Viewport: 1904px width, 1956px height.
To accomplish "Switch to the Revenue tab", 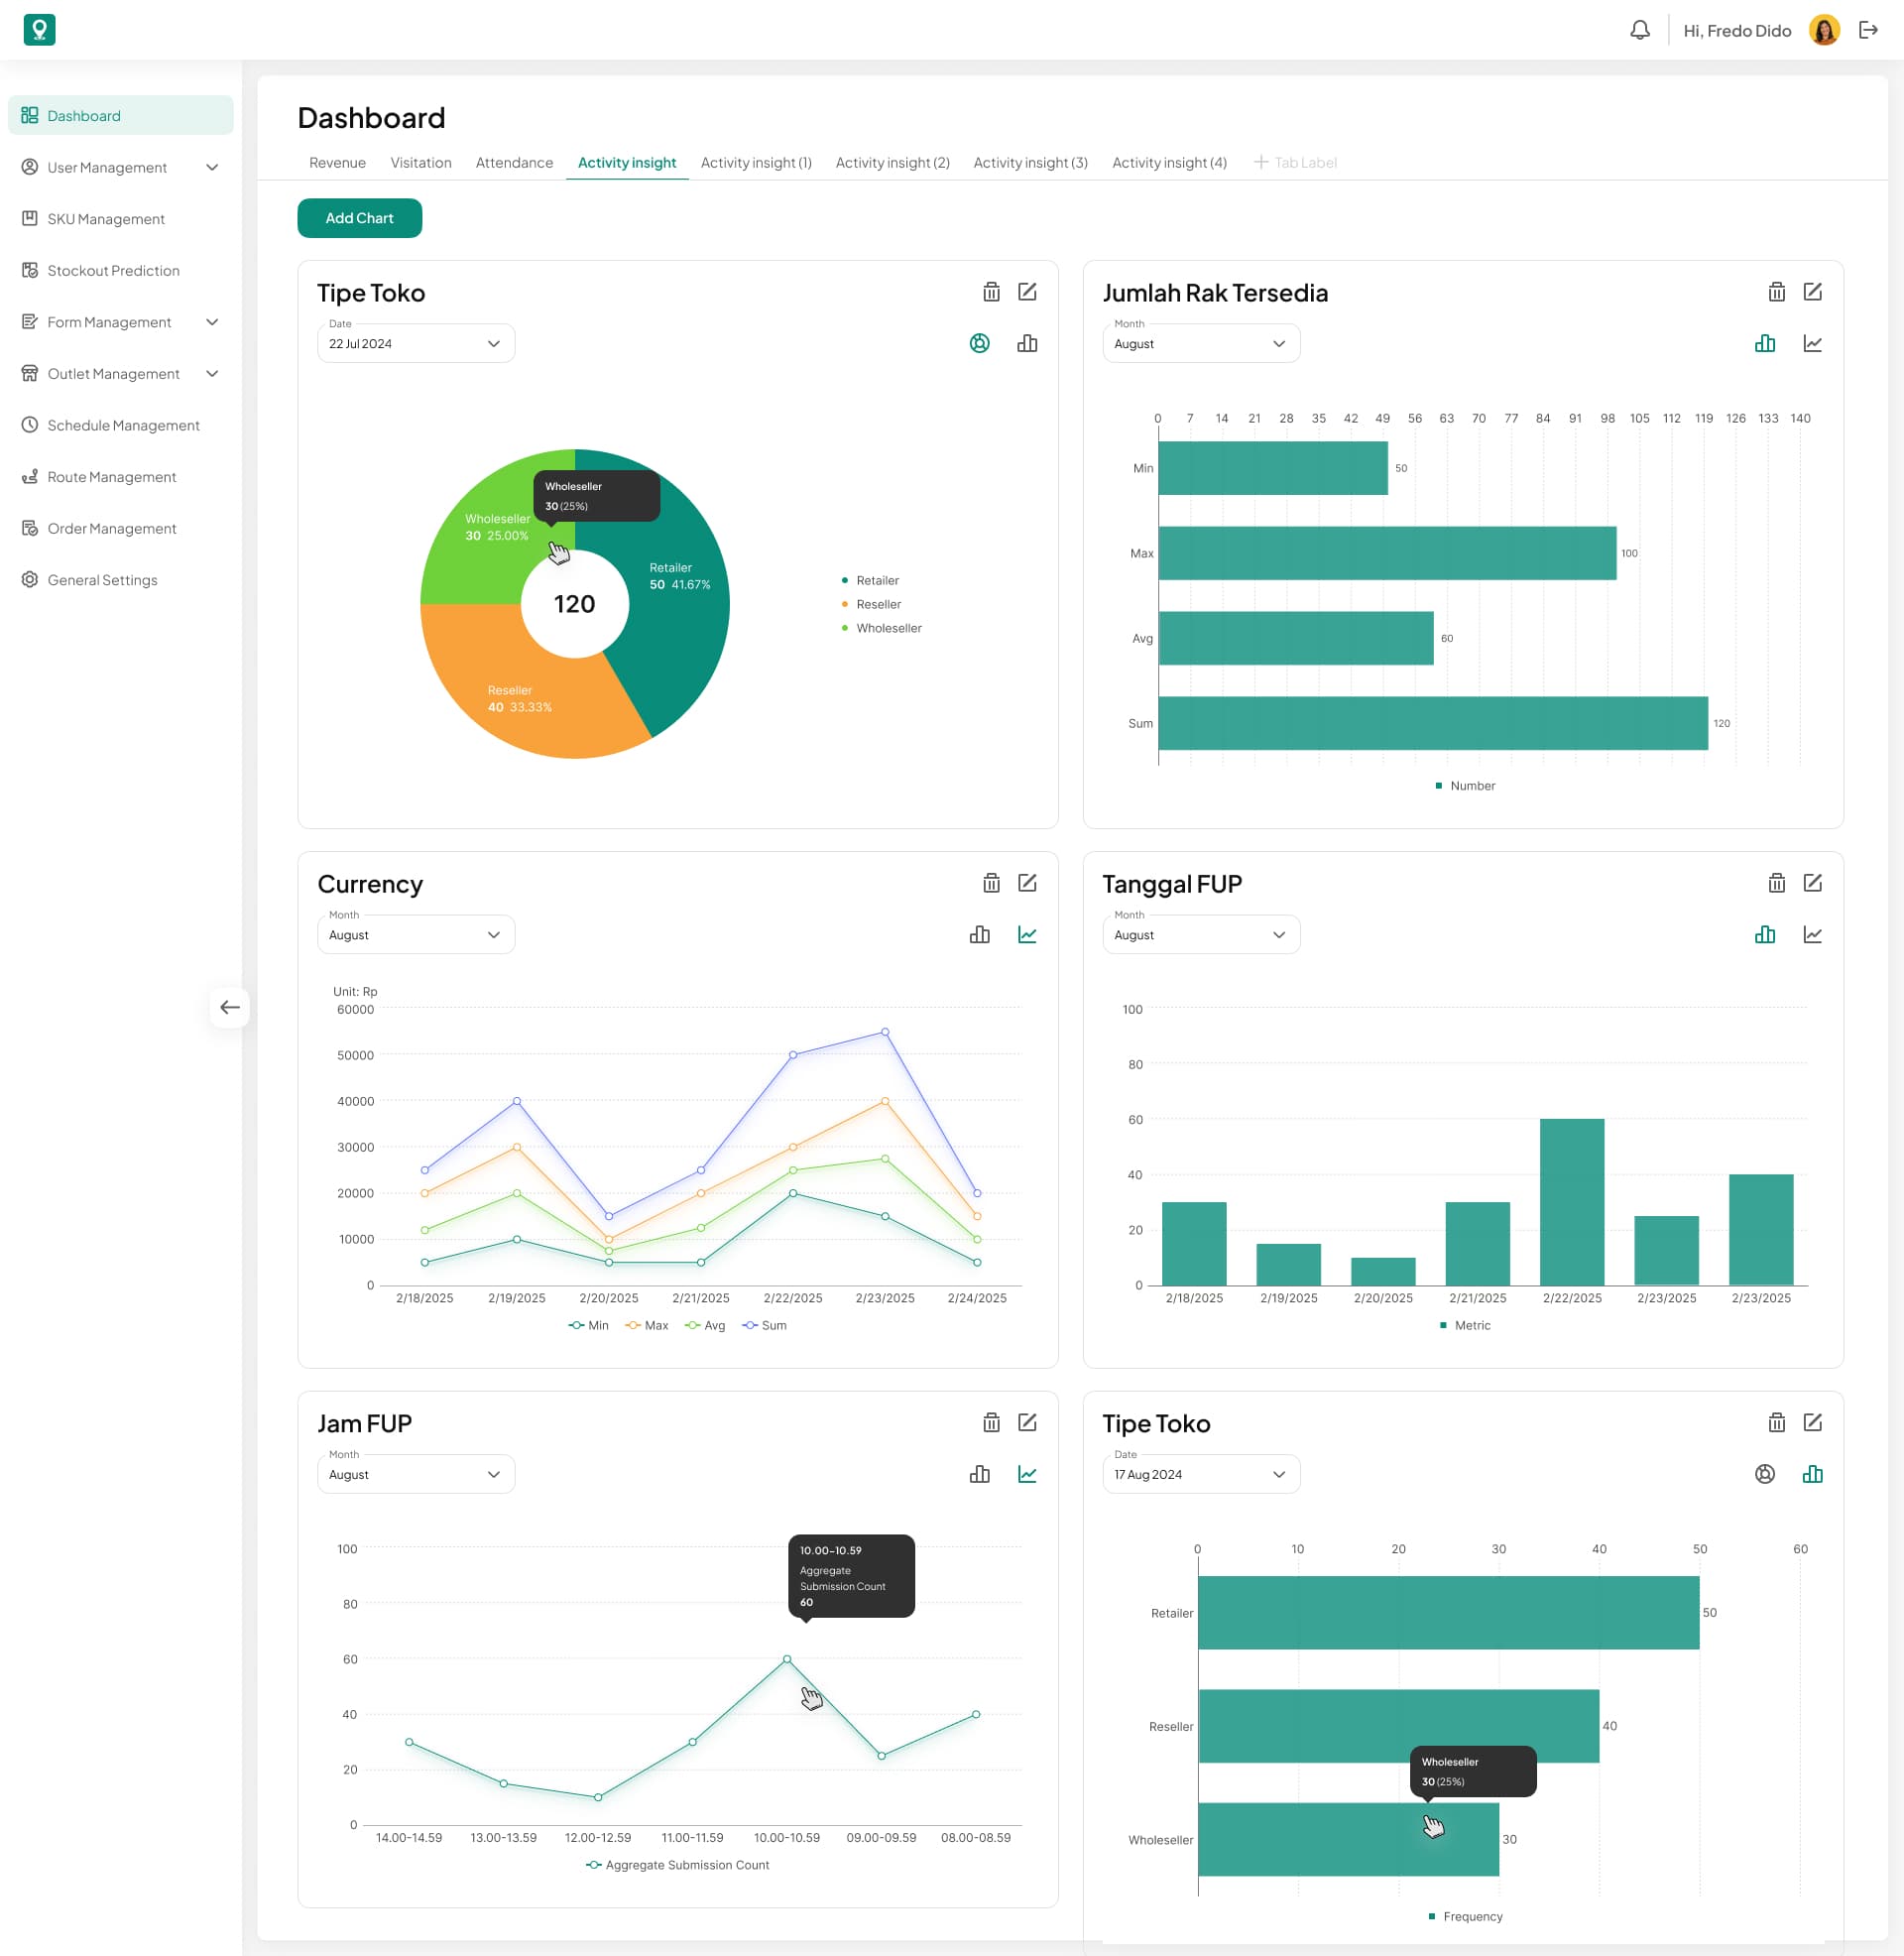I will pos(337,163).
